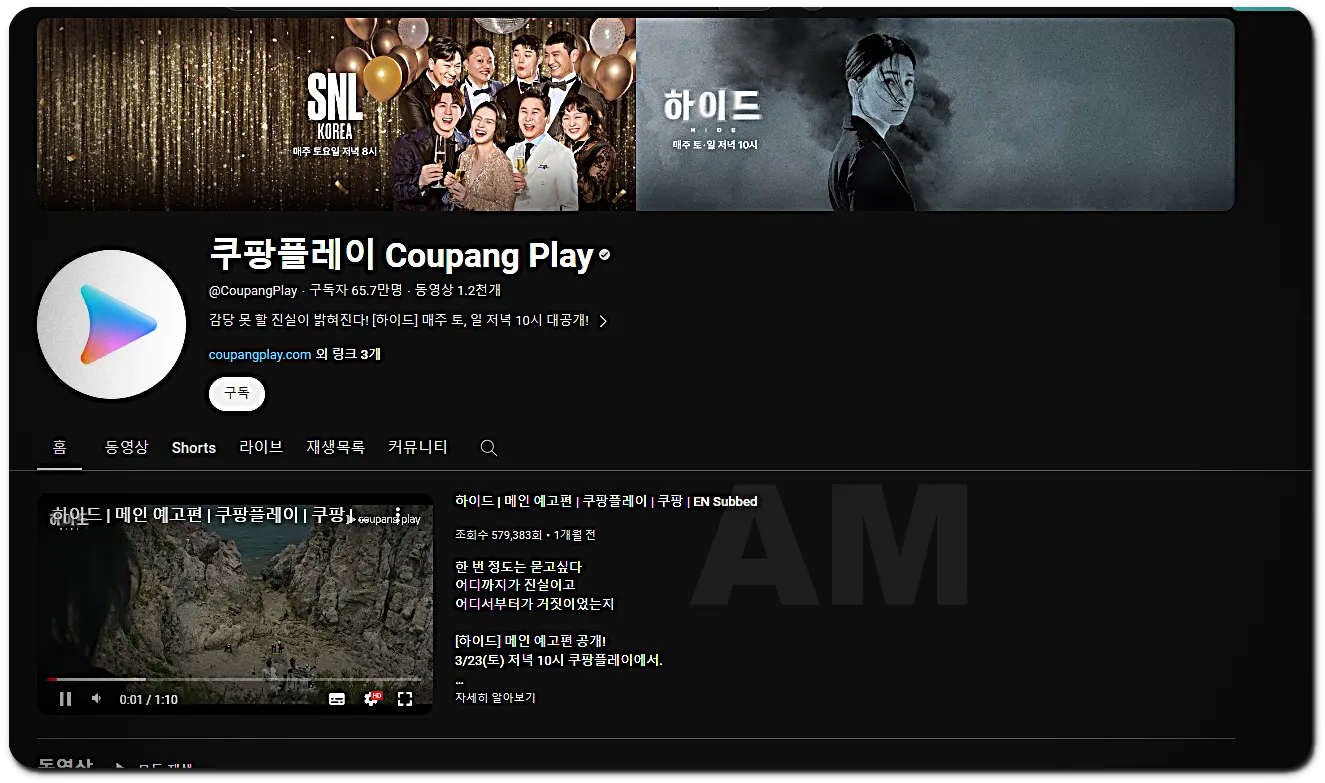Toggle HD quality on the player
The width and height of the screenshot is (1325, 783).
tap(378, 694)
